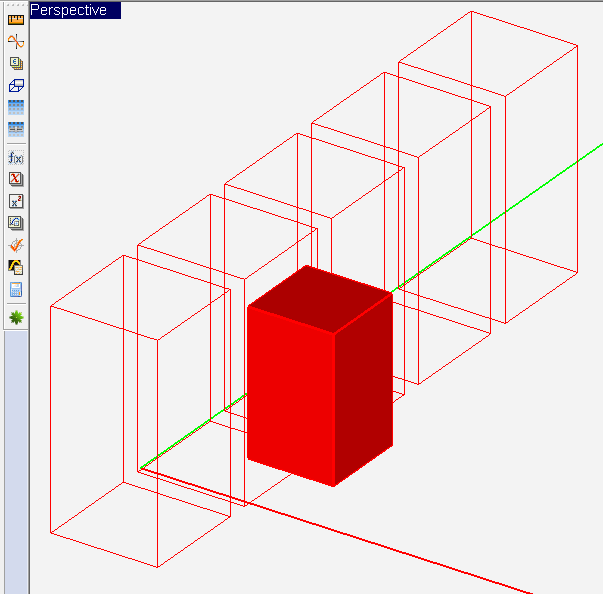Open the f(x) formula tool

coord(16,157)
